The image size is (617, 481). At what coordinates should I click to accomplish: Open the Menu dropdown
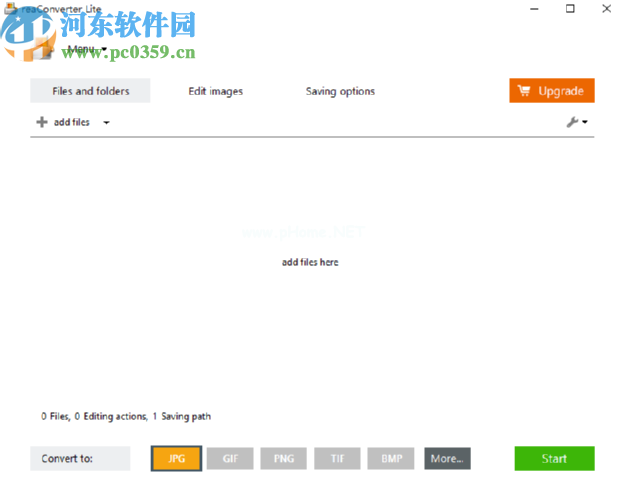[x=86, y=49]
